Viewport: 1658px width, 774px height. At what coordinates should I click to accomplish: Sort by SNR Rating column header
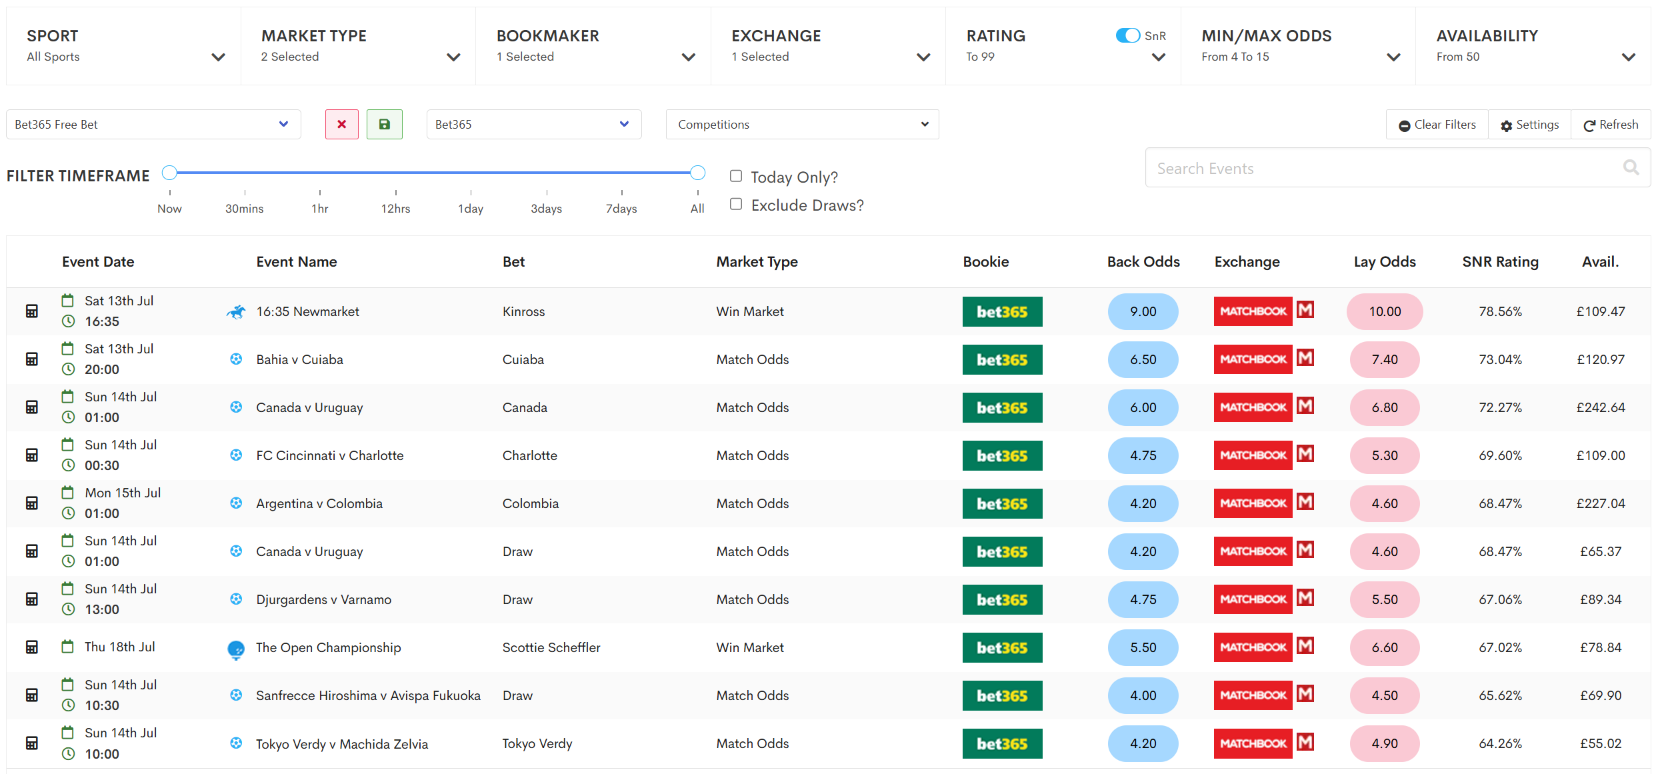pos(1500,262)
